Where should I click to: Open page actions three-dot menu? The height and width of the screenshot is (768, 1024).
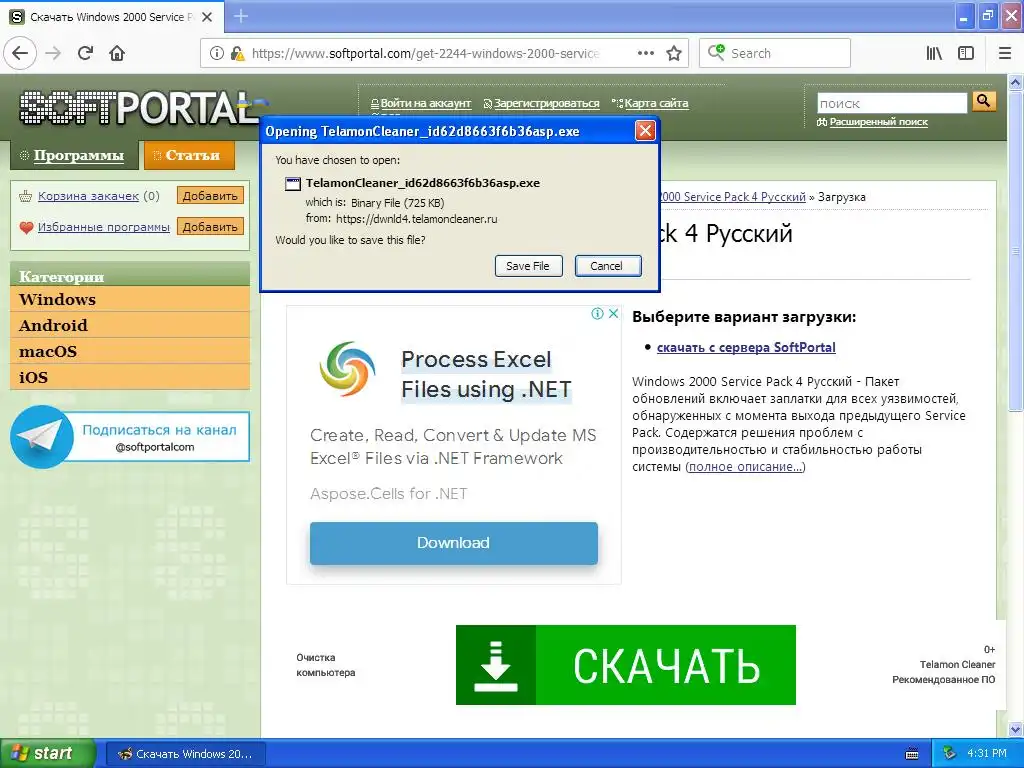(x=646, y=54)
